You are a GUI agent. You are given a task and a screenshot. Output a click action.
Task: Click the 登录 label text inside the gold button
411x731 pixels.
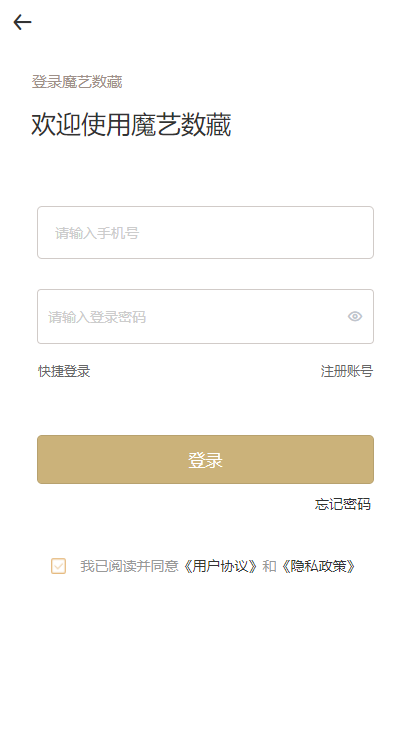click(x=206, y=460)
